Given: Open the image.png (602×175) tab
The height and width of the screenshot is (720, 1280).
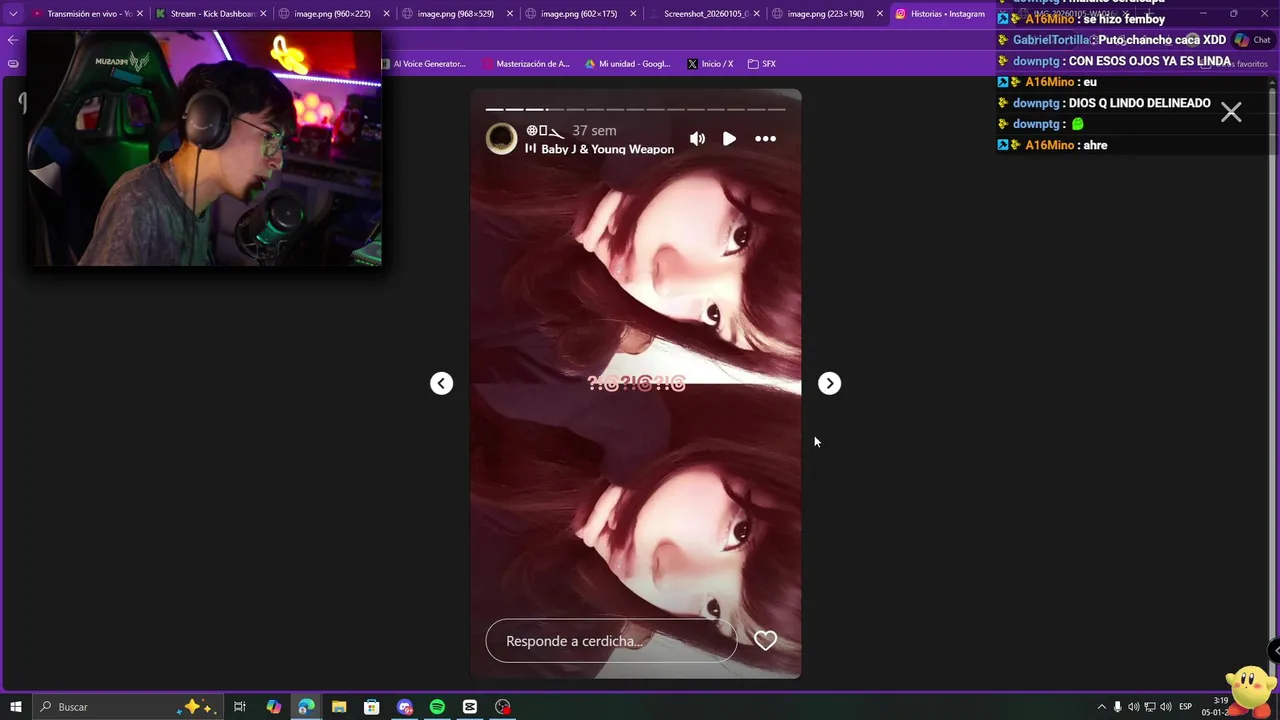Looking at the screenshot, I should (578, 14).
